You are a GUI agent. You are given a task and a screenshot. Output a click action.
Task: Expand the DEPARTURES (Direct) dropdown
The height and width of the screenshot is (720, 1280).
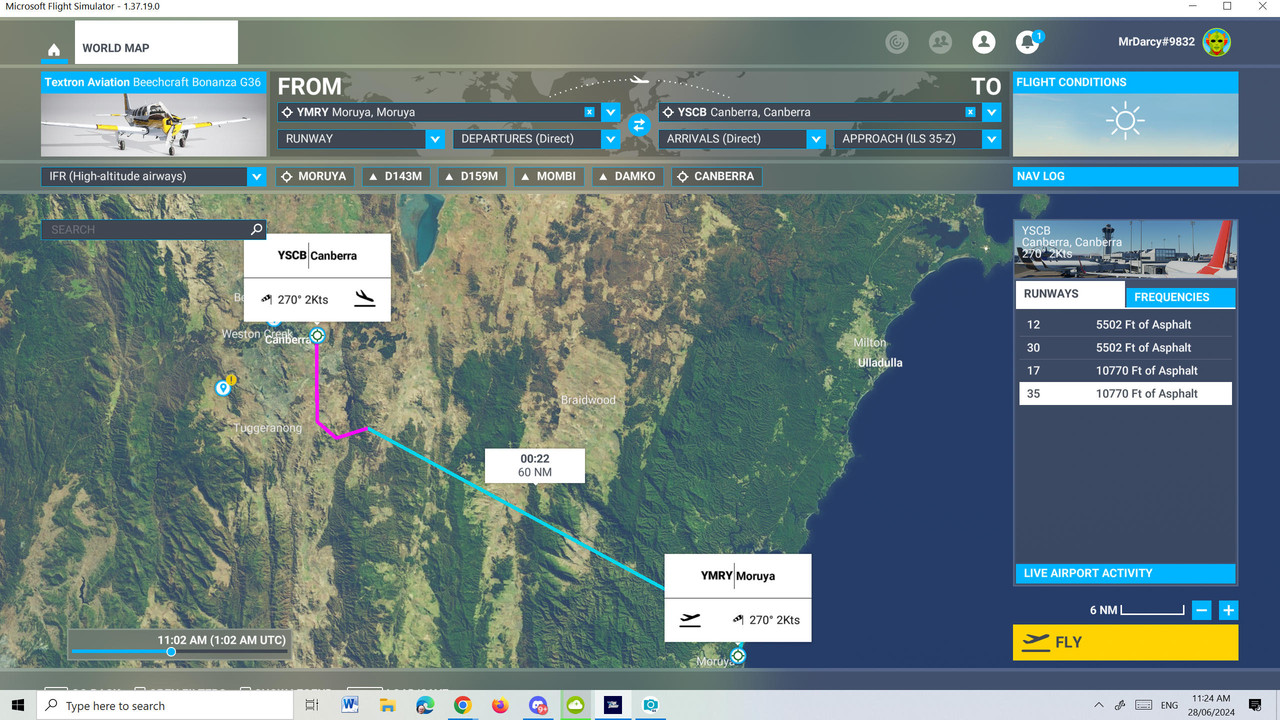[610, 139]
